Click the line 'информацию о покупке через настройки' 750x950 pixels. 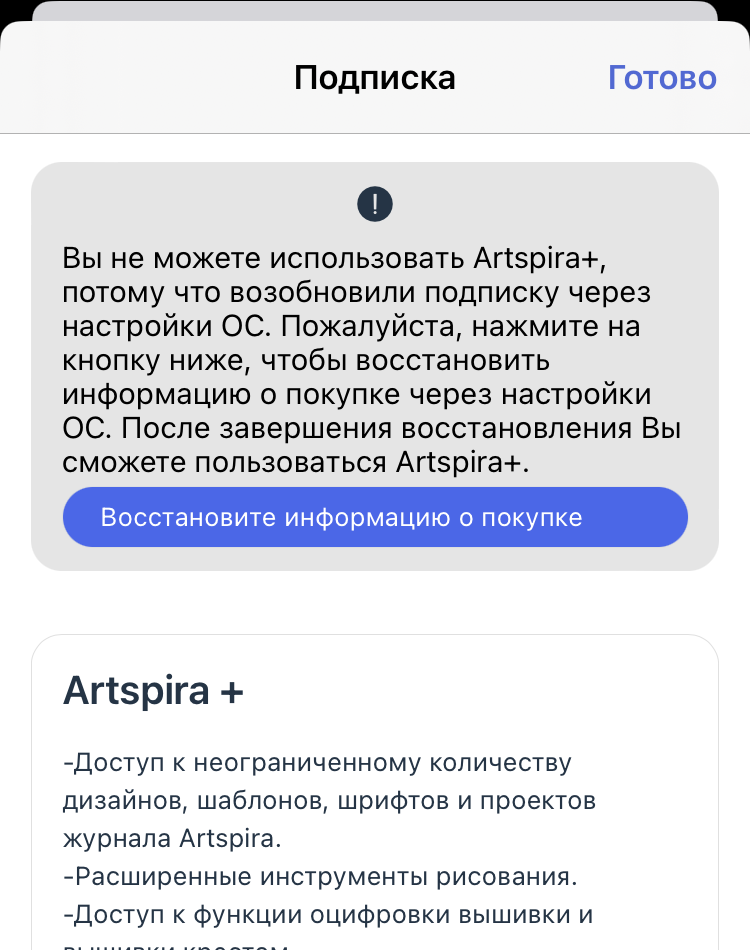pyautogui.click(x=357, y=394)
